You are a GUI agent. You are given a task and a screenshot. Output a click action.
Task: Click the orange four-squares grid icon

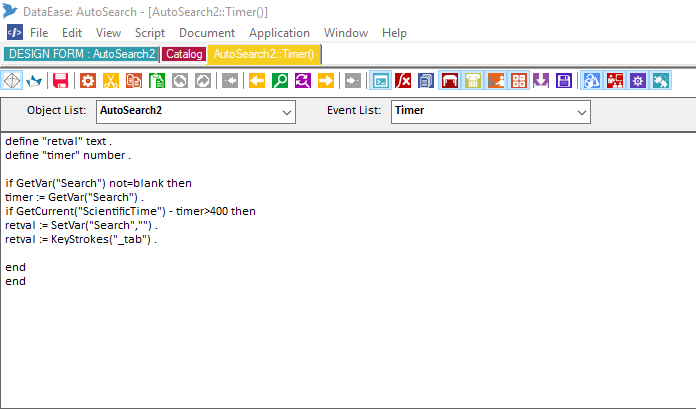[x=518, y=81]
